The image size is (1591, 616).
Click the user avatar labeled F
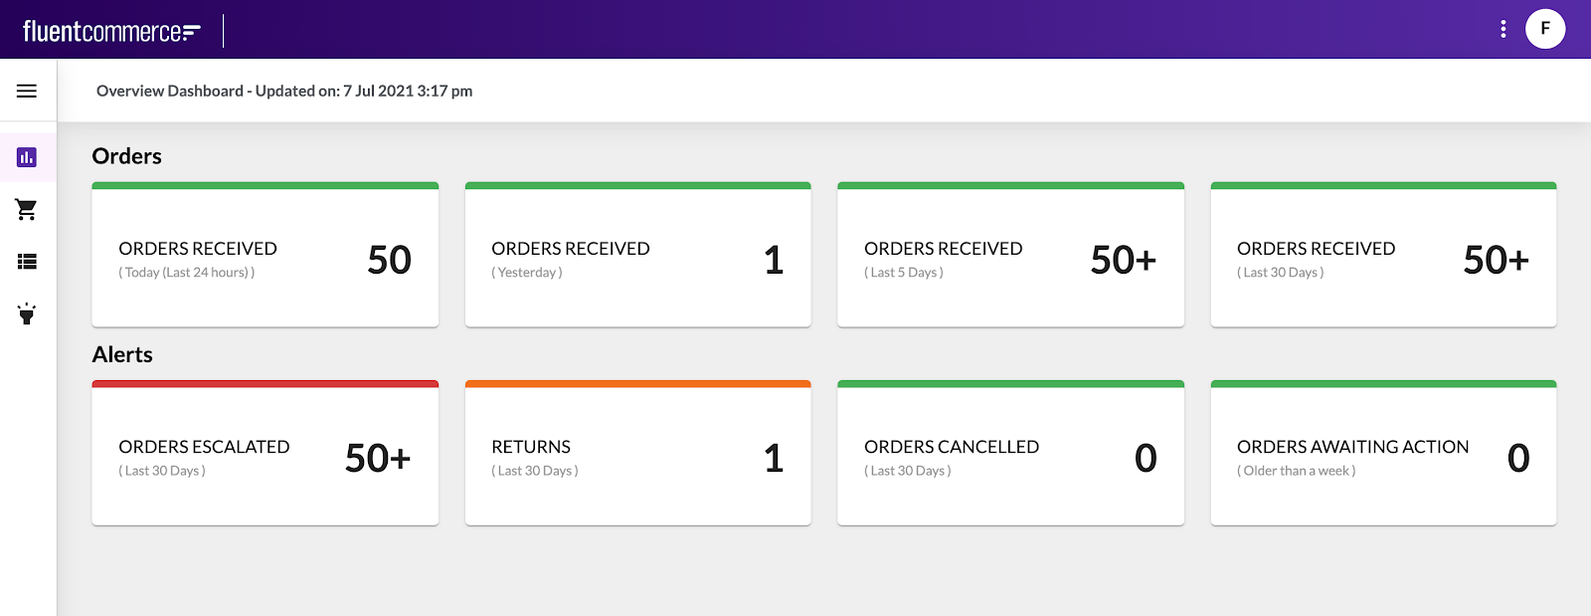coord(1545,29)
